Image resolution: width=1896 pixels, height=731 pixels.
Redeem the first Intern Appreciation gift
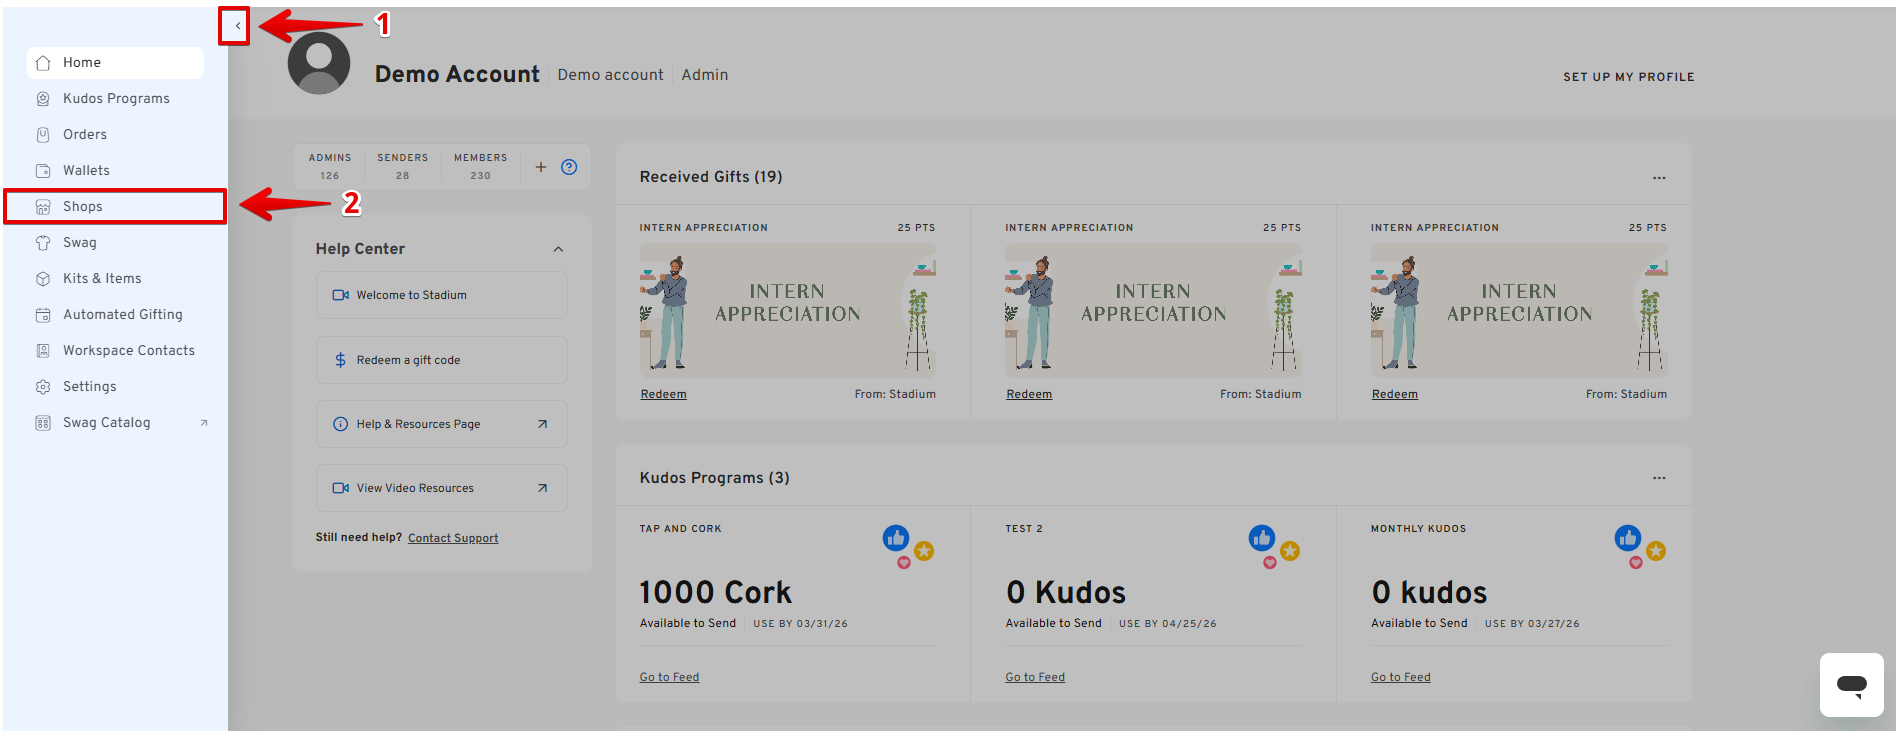click(663, 394)
